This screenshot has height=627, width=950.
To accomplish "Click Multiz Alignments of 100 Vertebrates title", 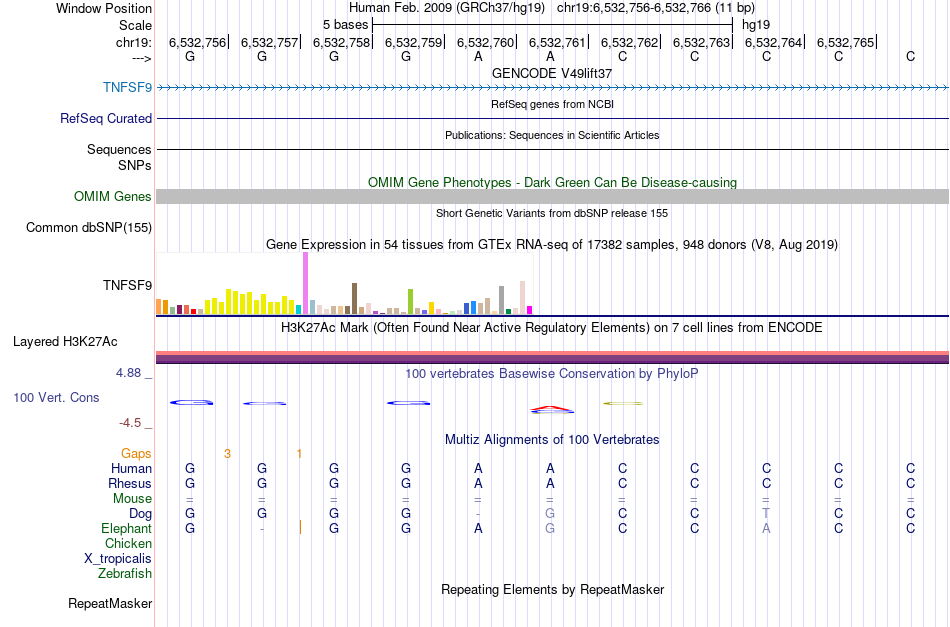I will 552,439.
